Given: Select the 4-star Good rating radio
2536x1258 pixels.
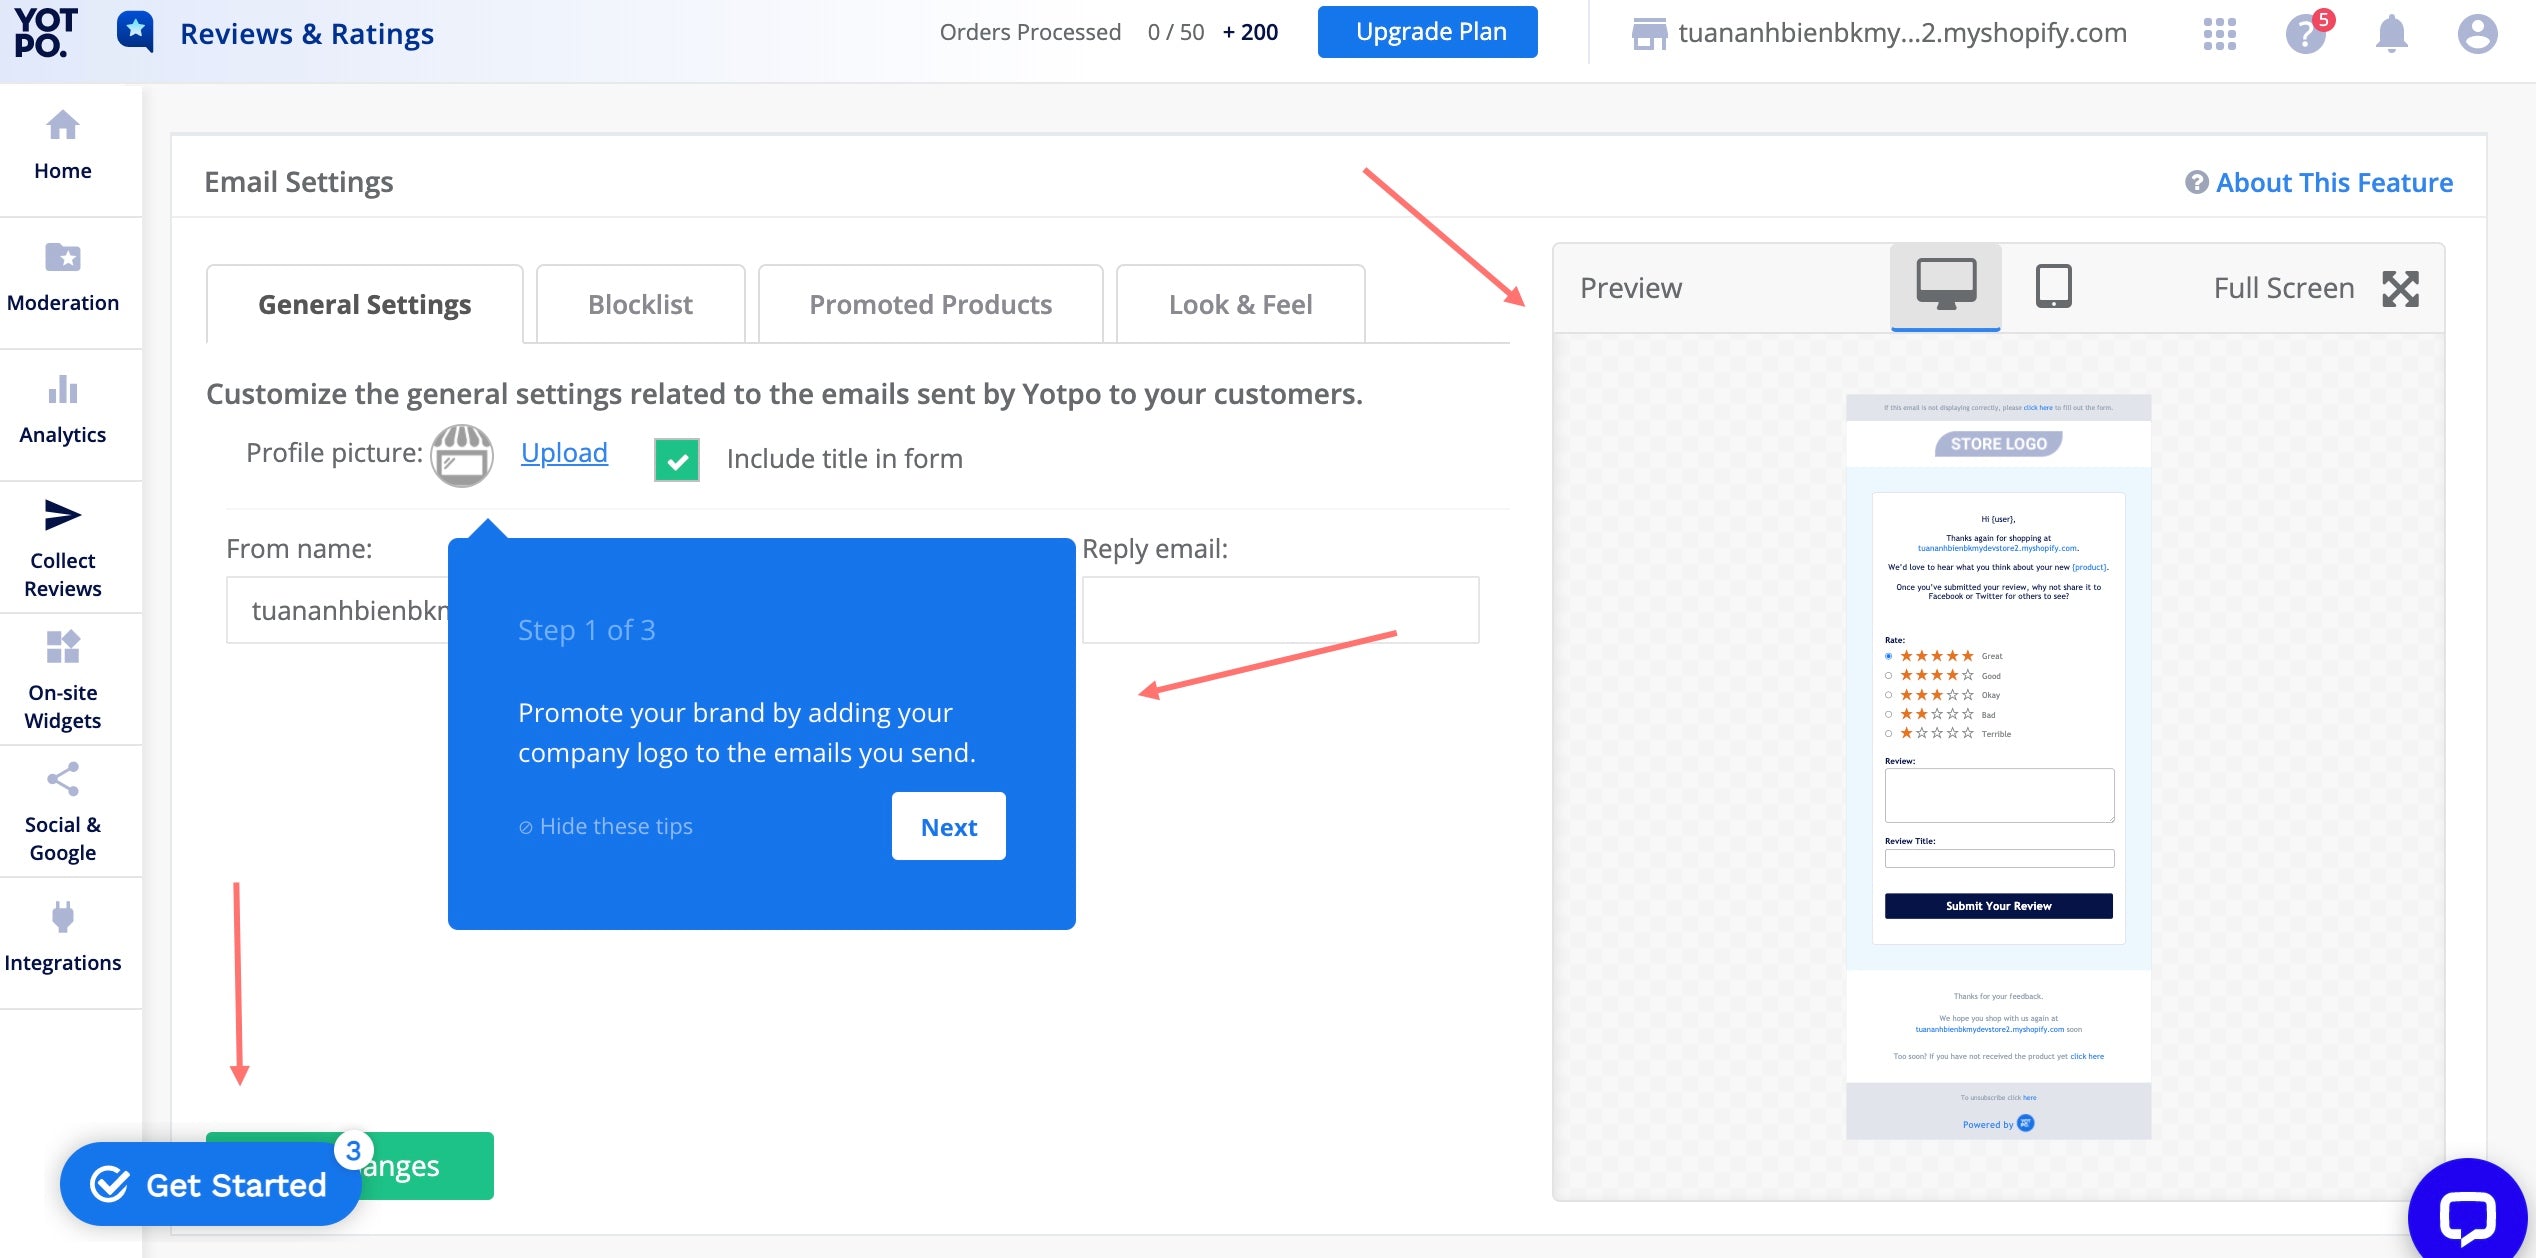Looking at the screenshot, I should coord(1888,676).
